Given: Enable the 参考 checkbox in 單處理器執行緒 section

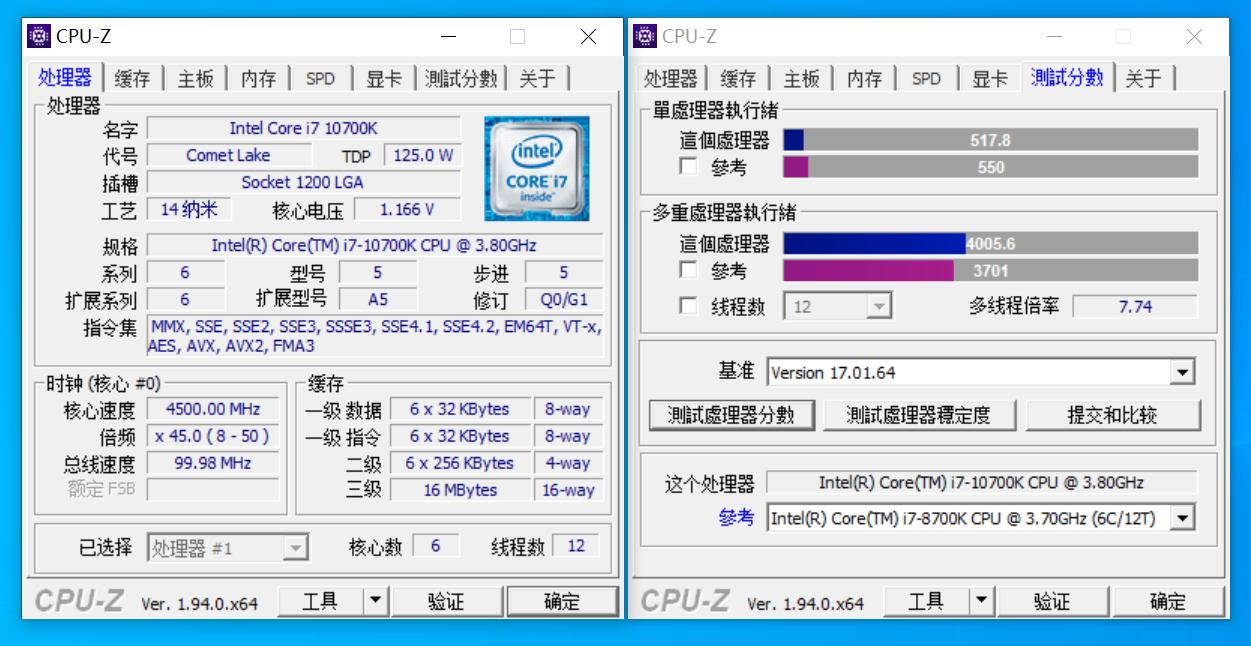Looking at the screenshot, I should [x=687, y=167].
